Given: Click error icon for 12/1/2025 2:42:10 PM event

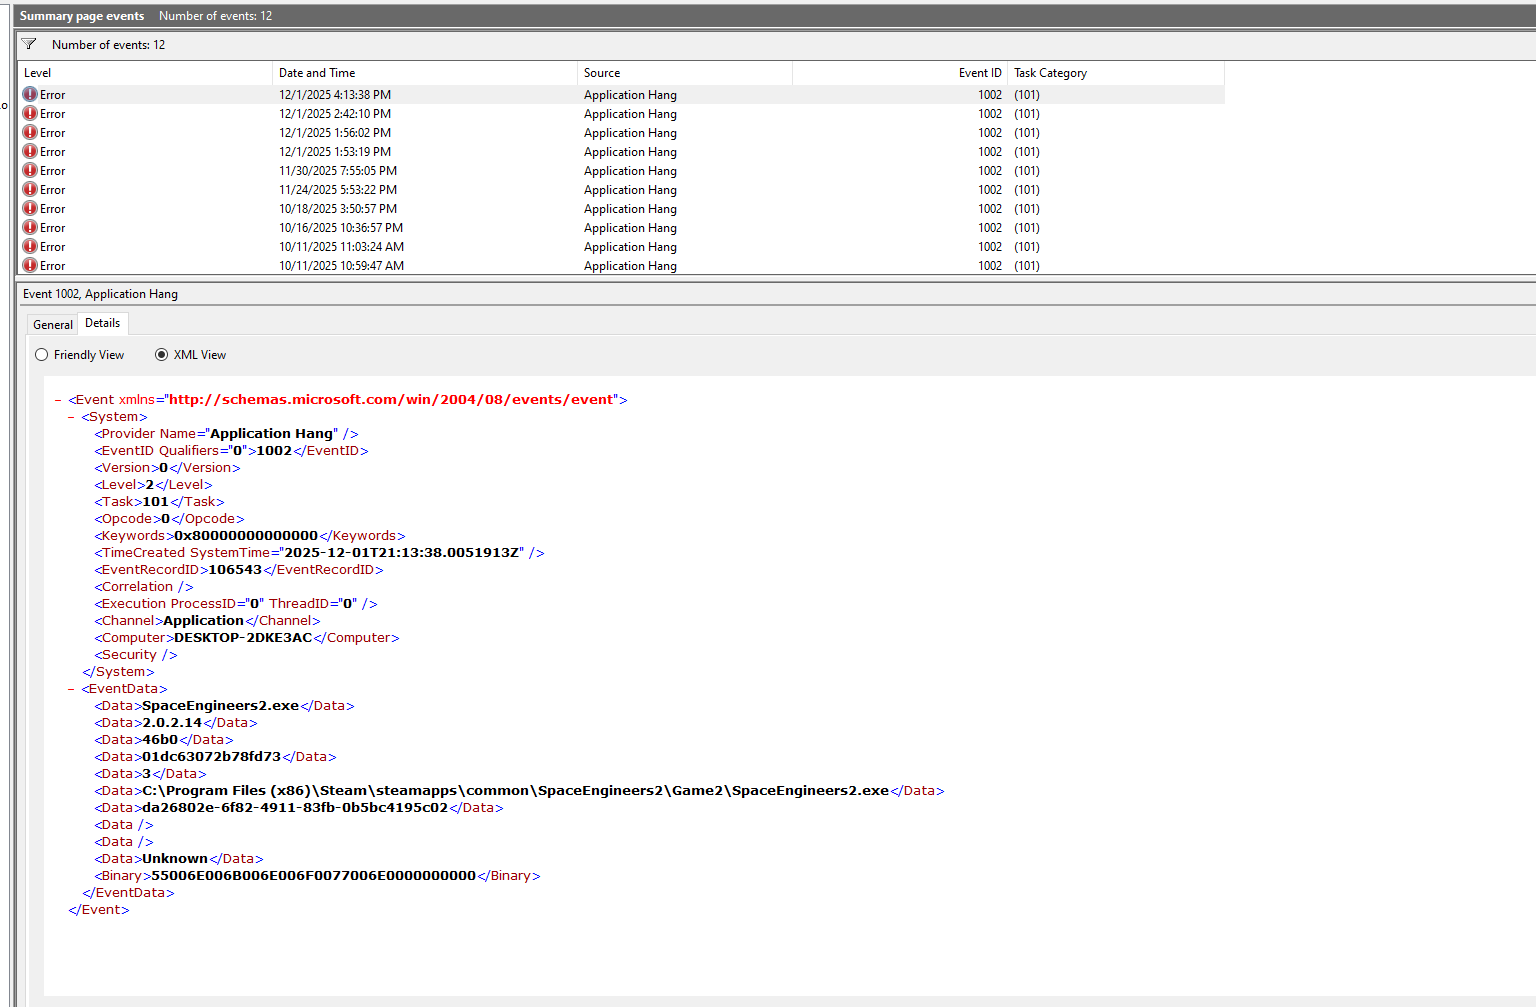Looking at the screenshot, I should [x=30, y=114].
